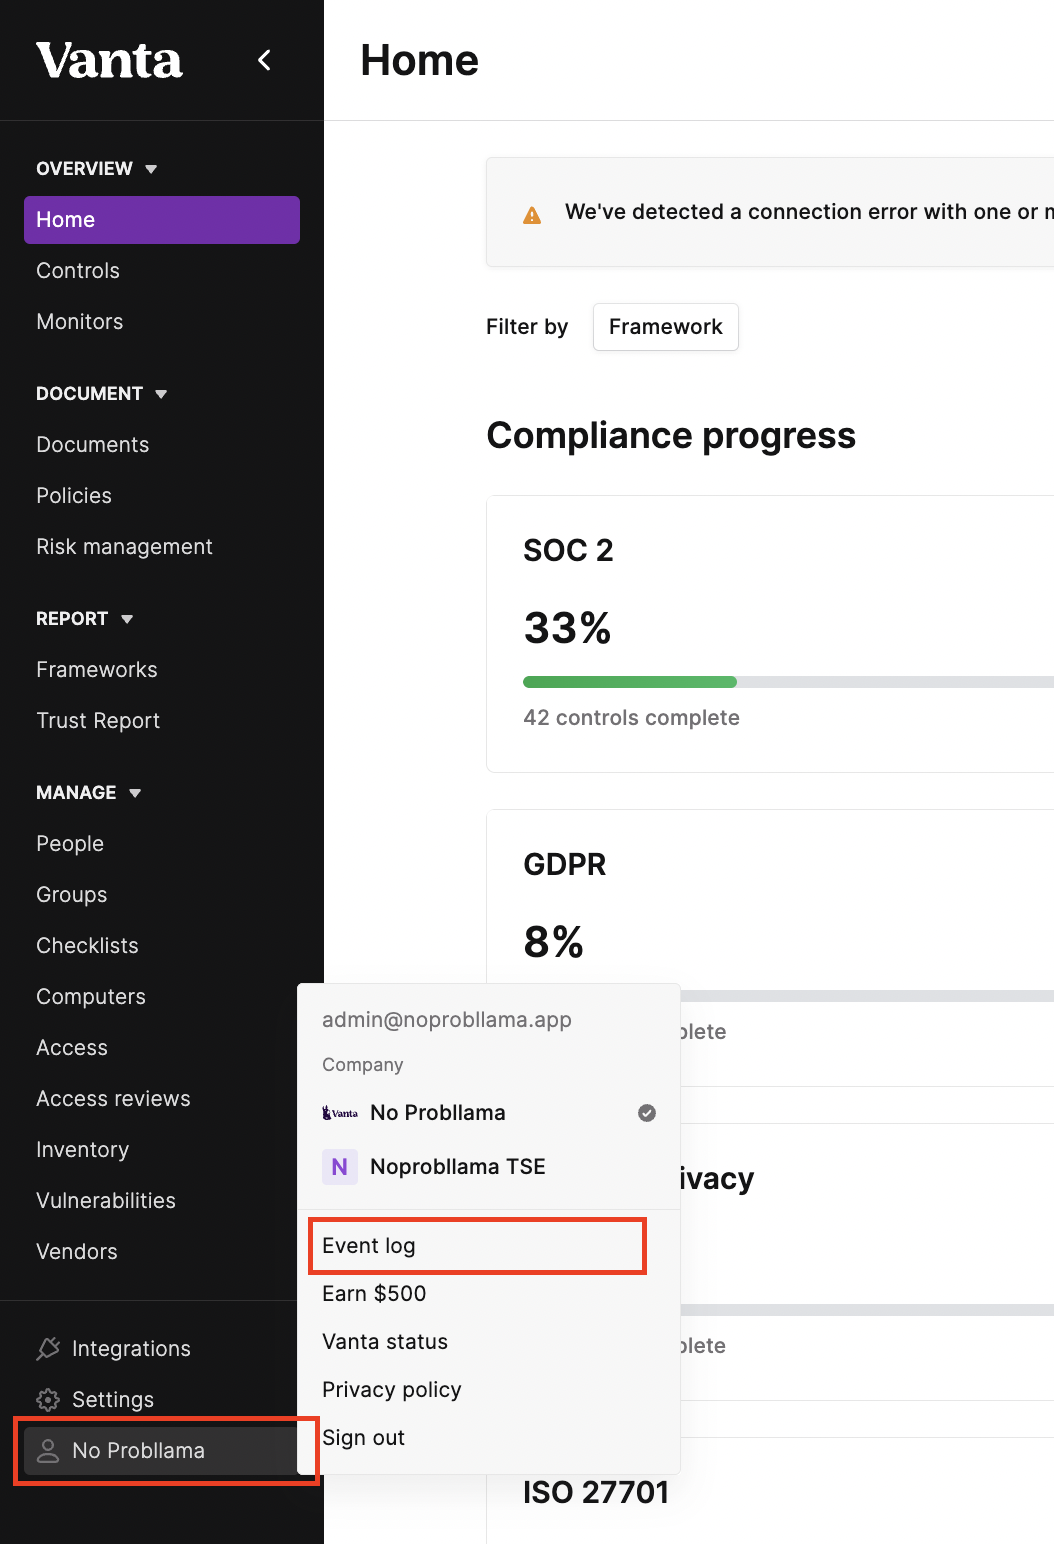Open the Framework filter dropdown
The height and width of the screenshot is (1544, 1054).
pos(666,327)
